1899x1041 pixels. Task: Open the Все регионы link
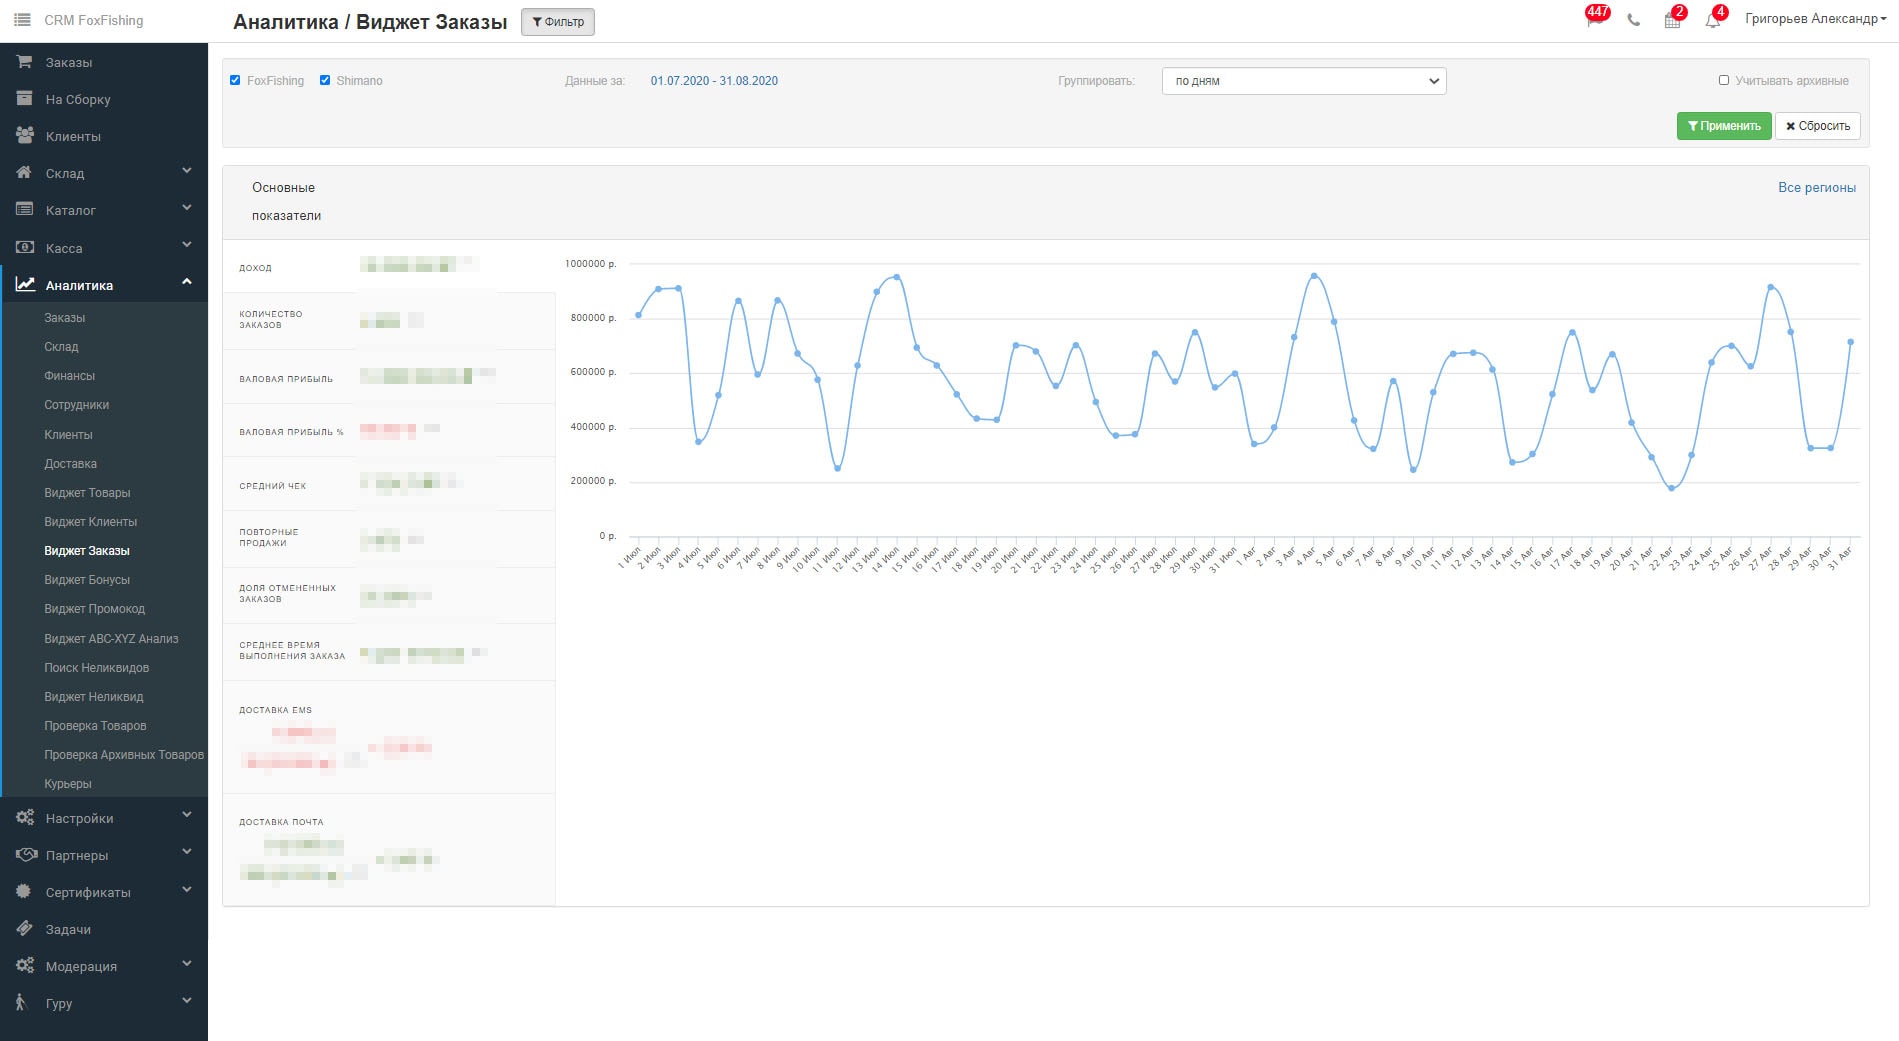(1817, 188)
